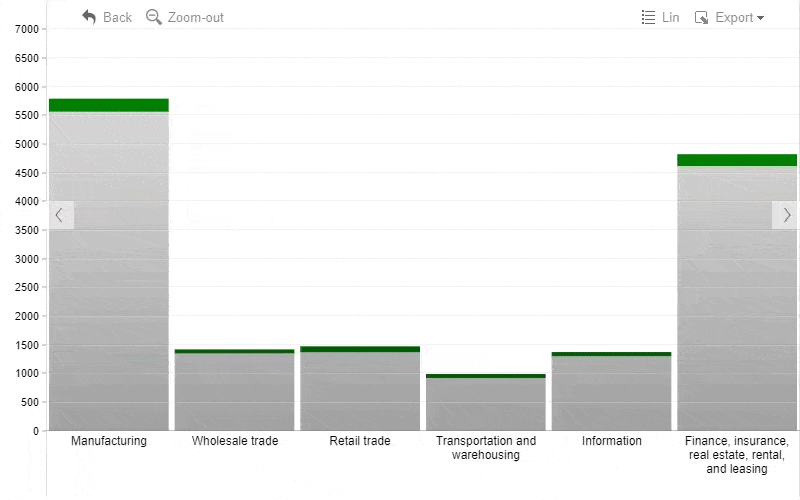Viewport: 800px width, 500px height.
Task: Click green segment atop Information bar
Action: pyautogui.click(x=611, y=354)
